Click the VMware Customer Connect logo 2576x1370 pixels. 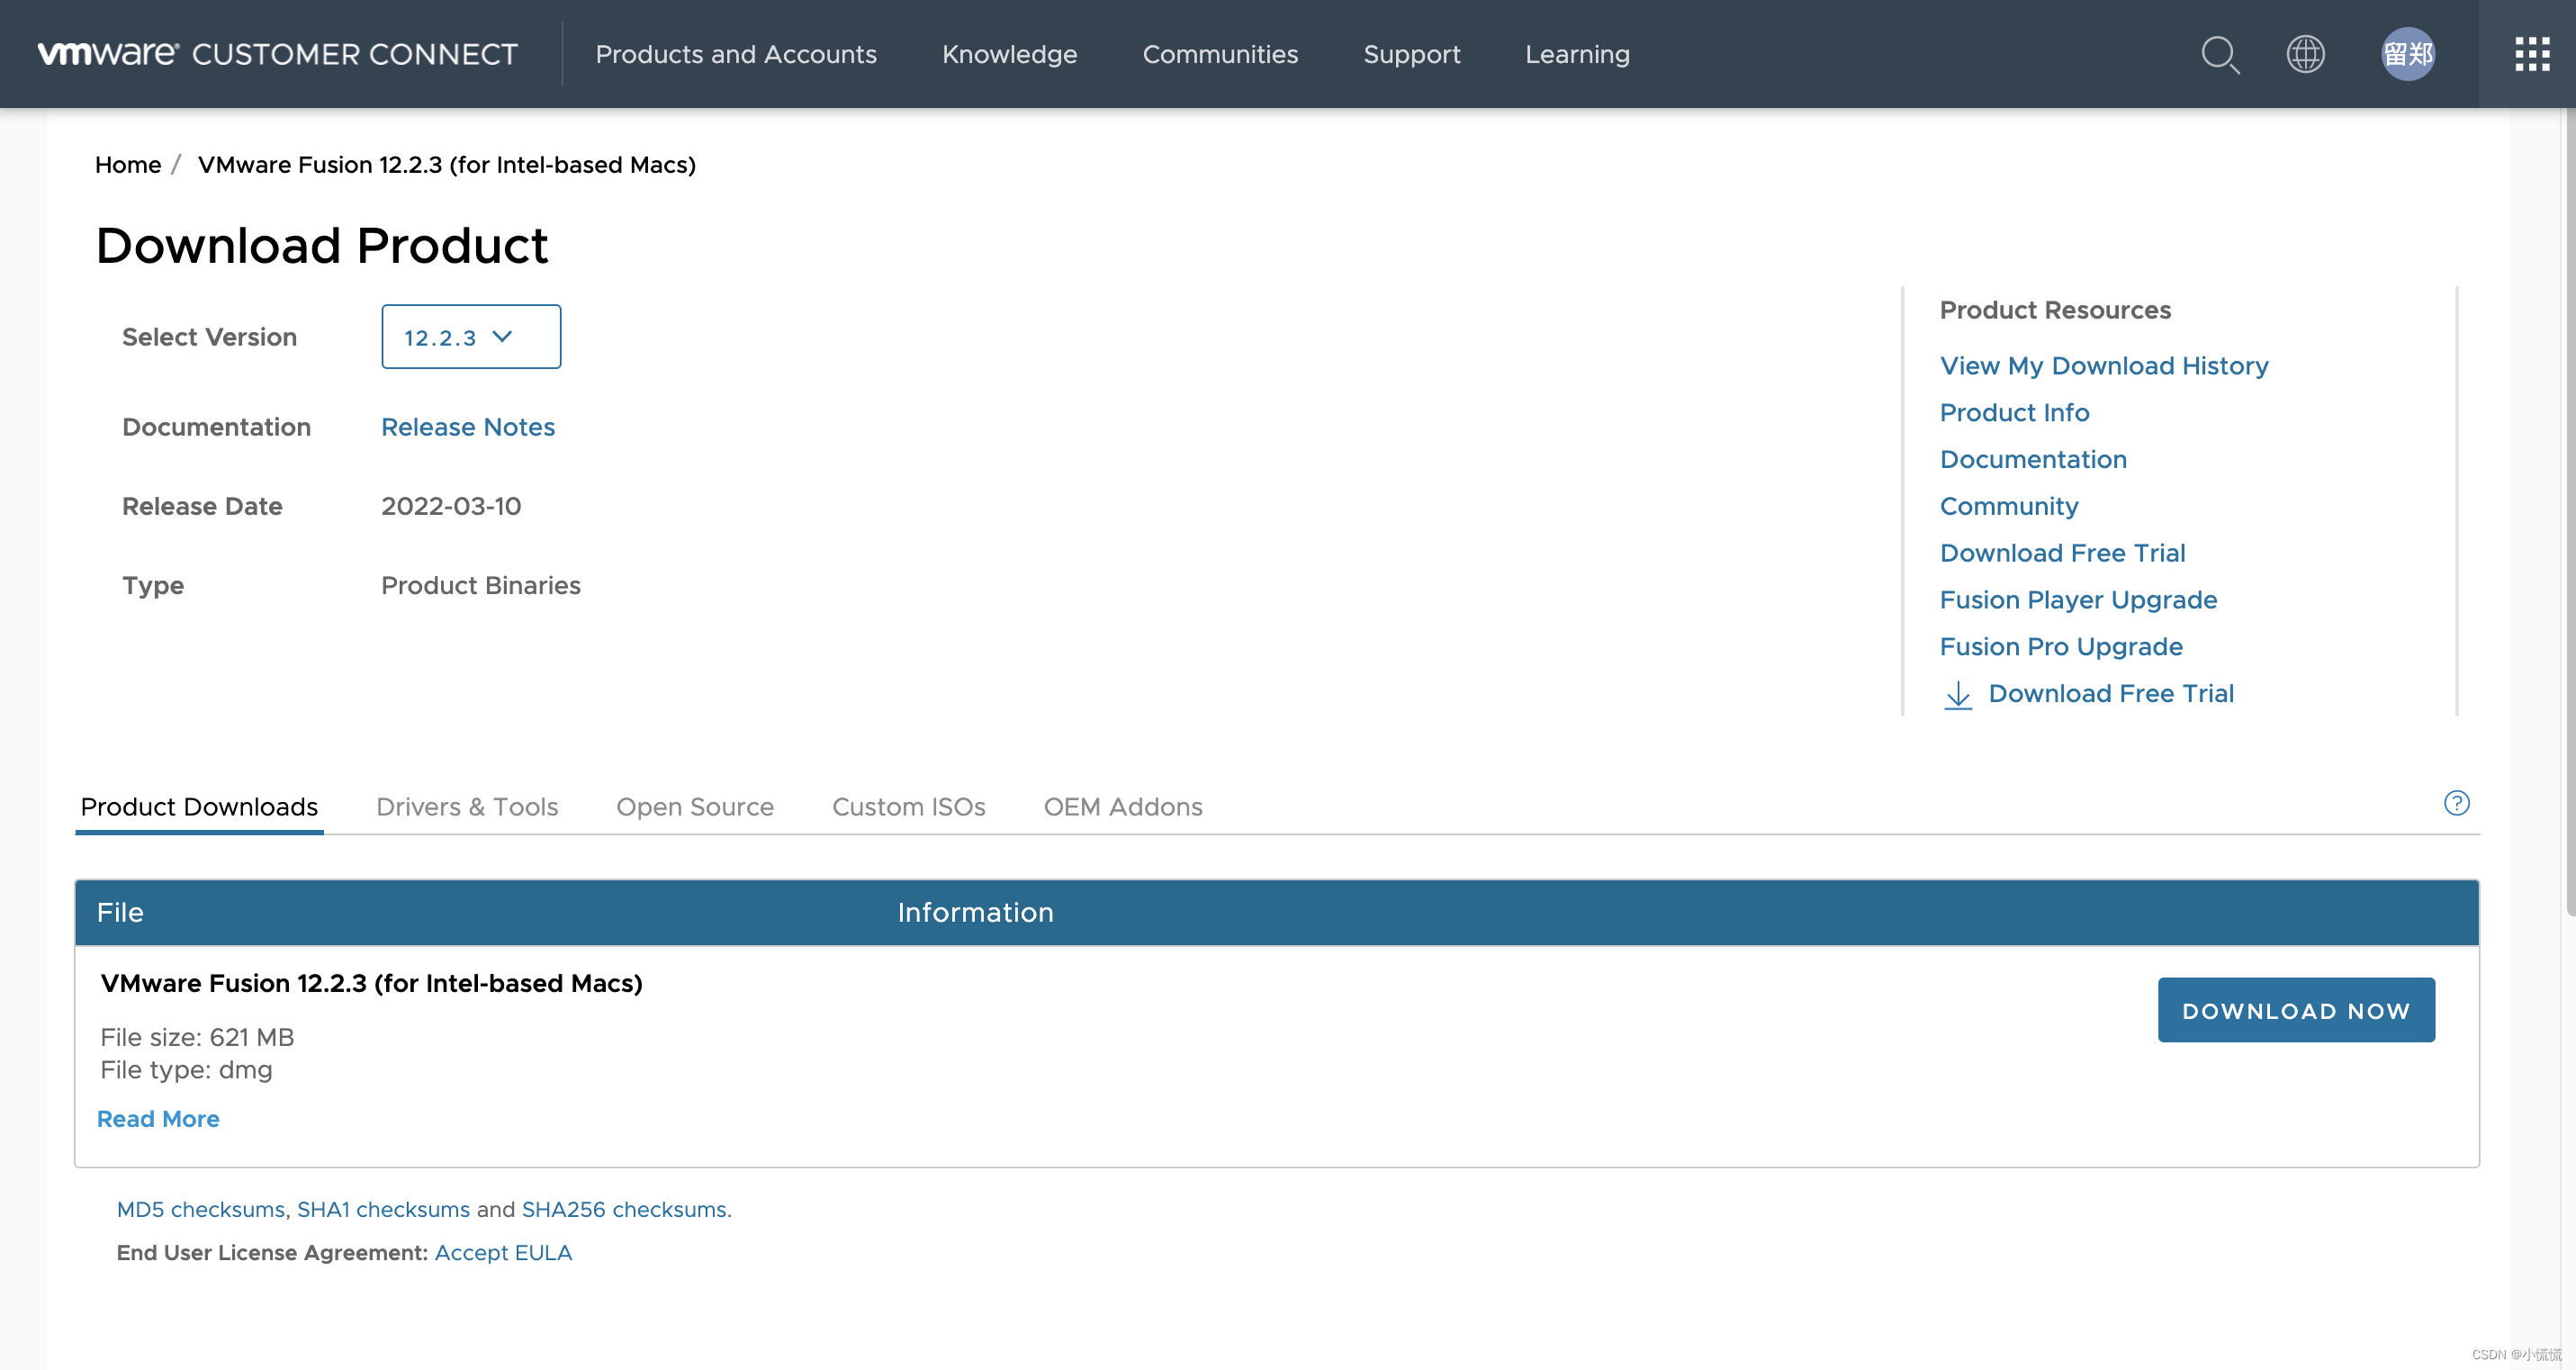(277, 54)
